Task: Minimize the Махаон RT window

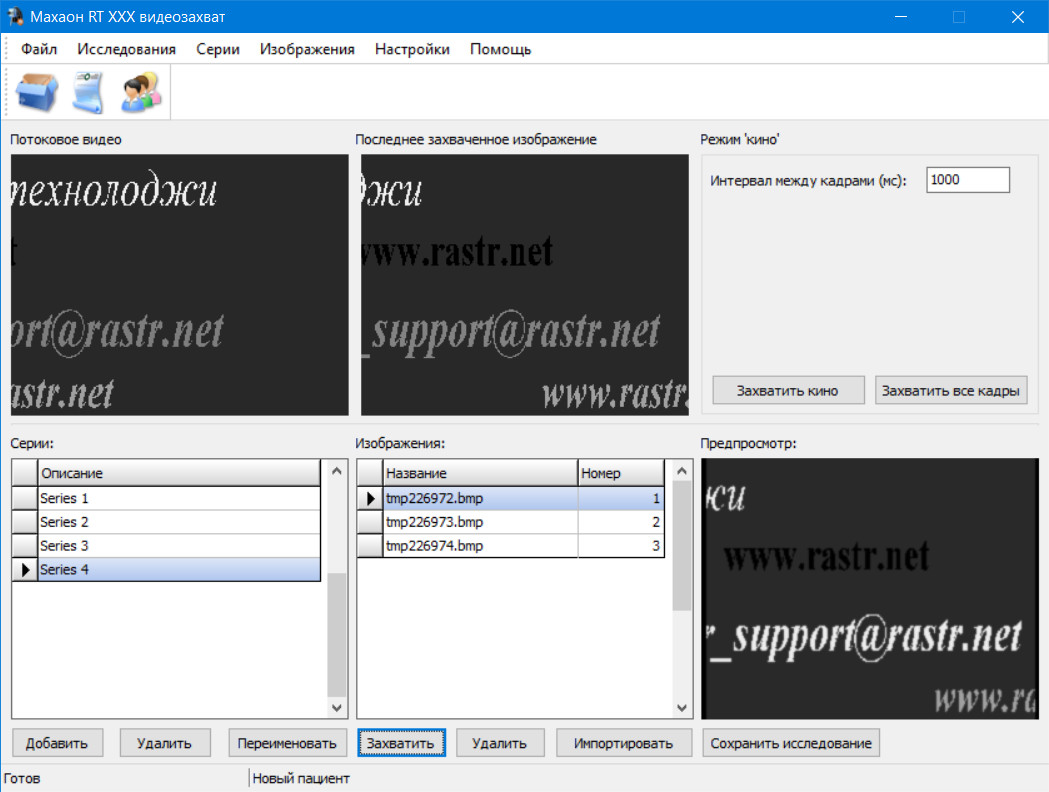Action: [x=900, y=16]
